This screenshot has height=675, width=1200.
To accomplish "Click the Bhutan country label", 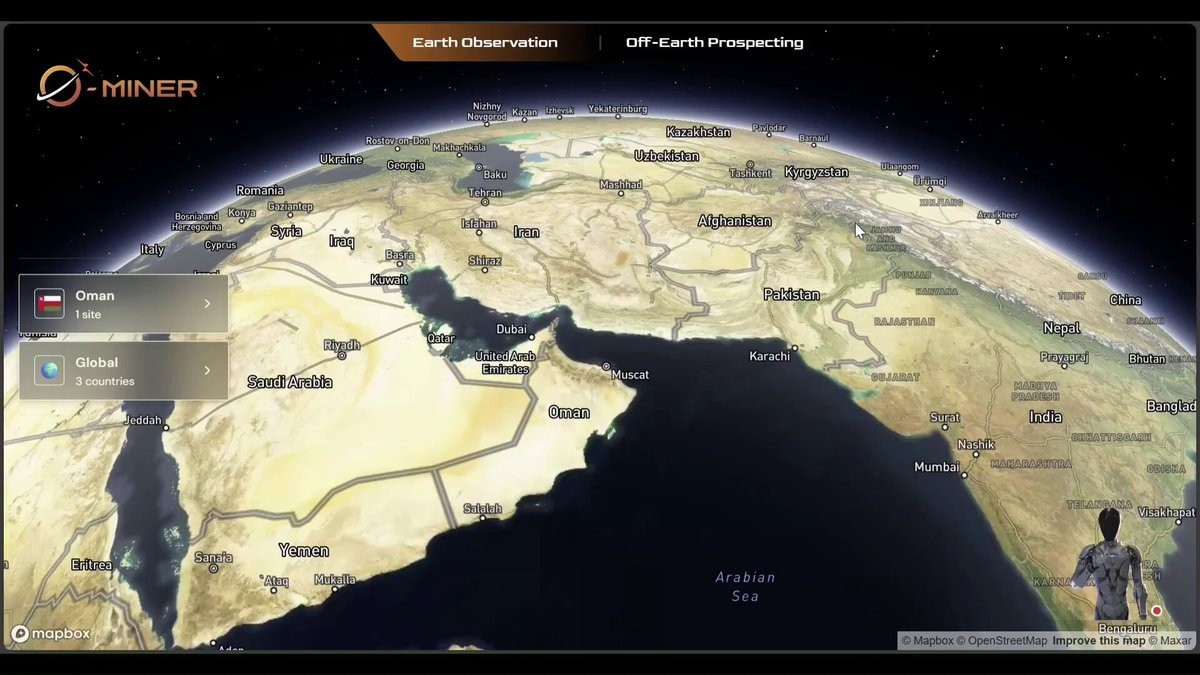I will (1147, 359).
